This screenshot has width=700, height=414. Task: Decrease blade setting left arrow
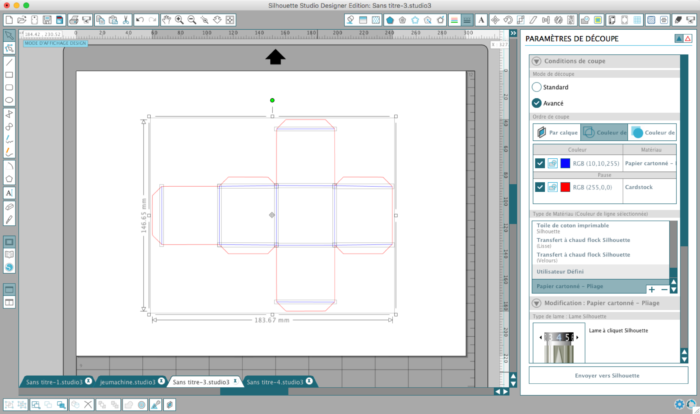[541, 338]
